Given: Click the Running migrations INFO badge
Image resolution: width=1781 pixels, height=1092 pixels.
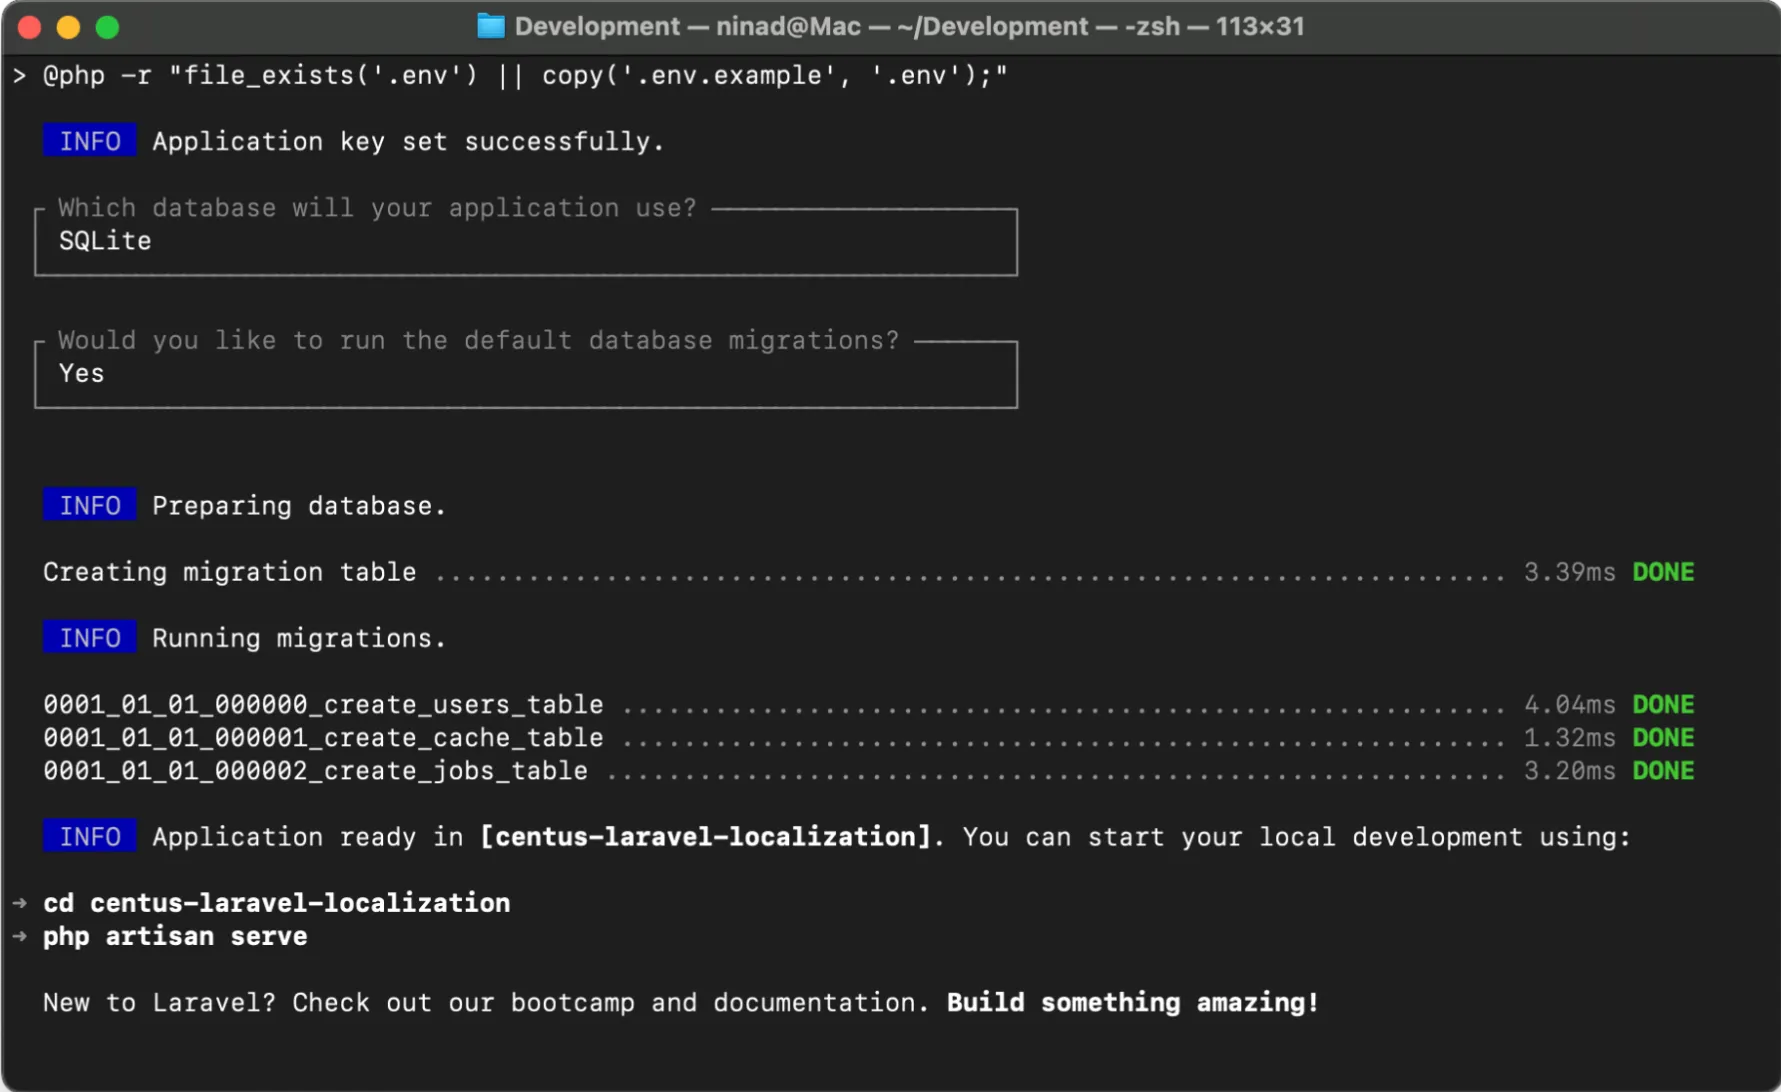Looking at the screenshot, I should pos(89,637).
